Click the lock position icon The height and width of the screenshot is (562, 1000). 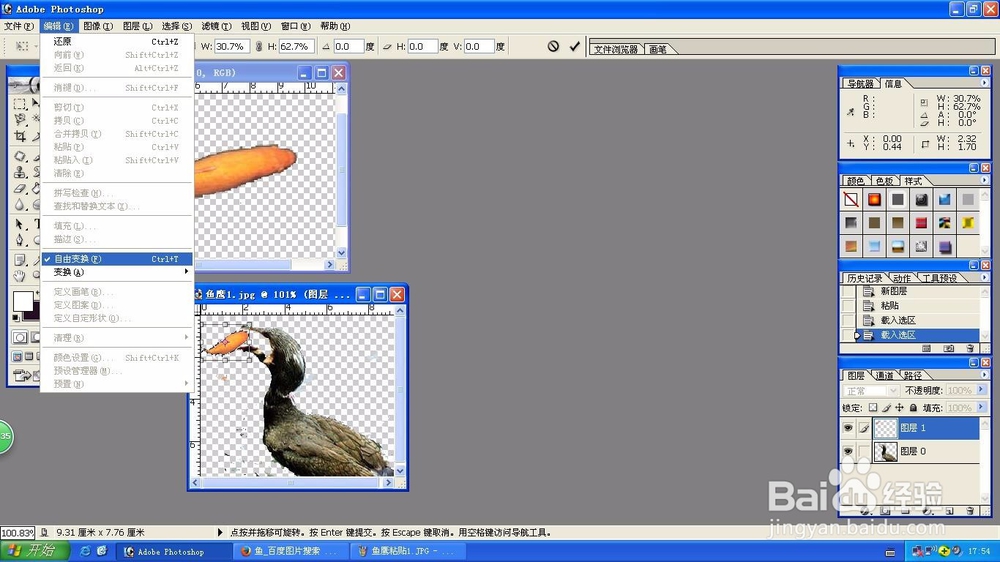[x=899, y=408]
